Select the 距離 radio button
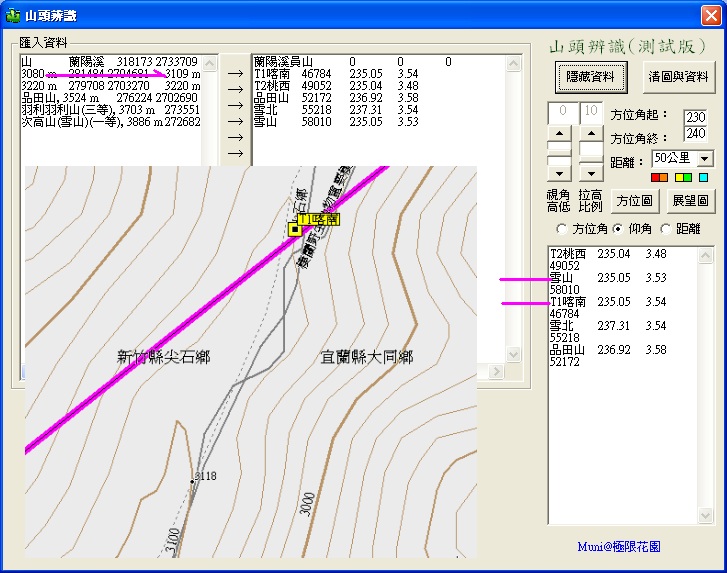This screenshot has width=727, height=573. pos(666,229)
